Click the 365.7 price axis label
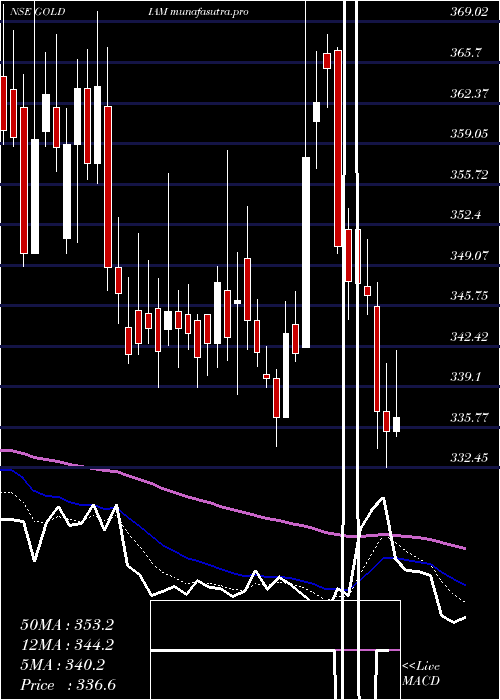 click(466, 53)
